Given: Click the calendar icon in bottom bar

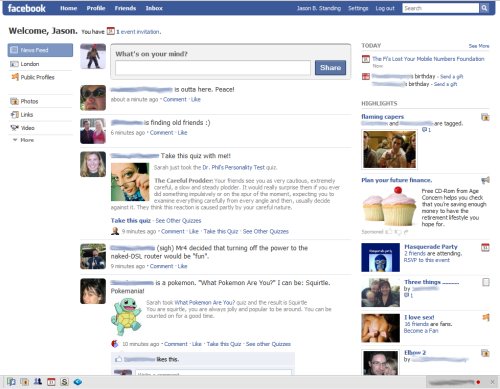Looking at the screenshot, I should pos(51,382).
